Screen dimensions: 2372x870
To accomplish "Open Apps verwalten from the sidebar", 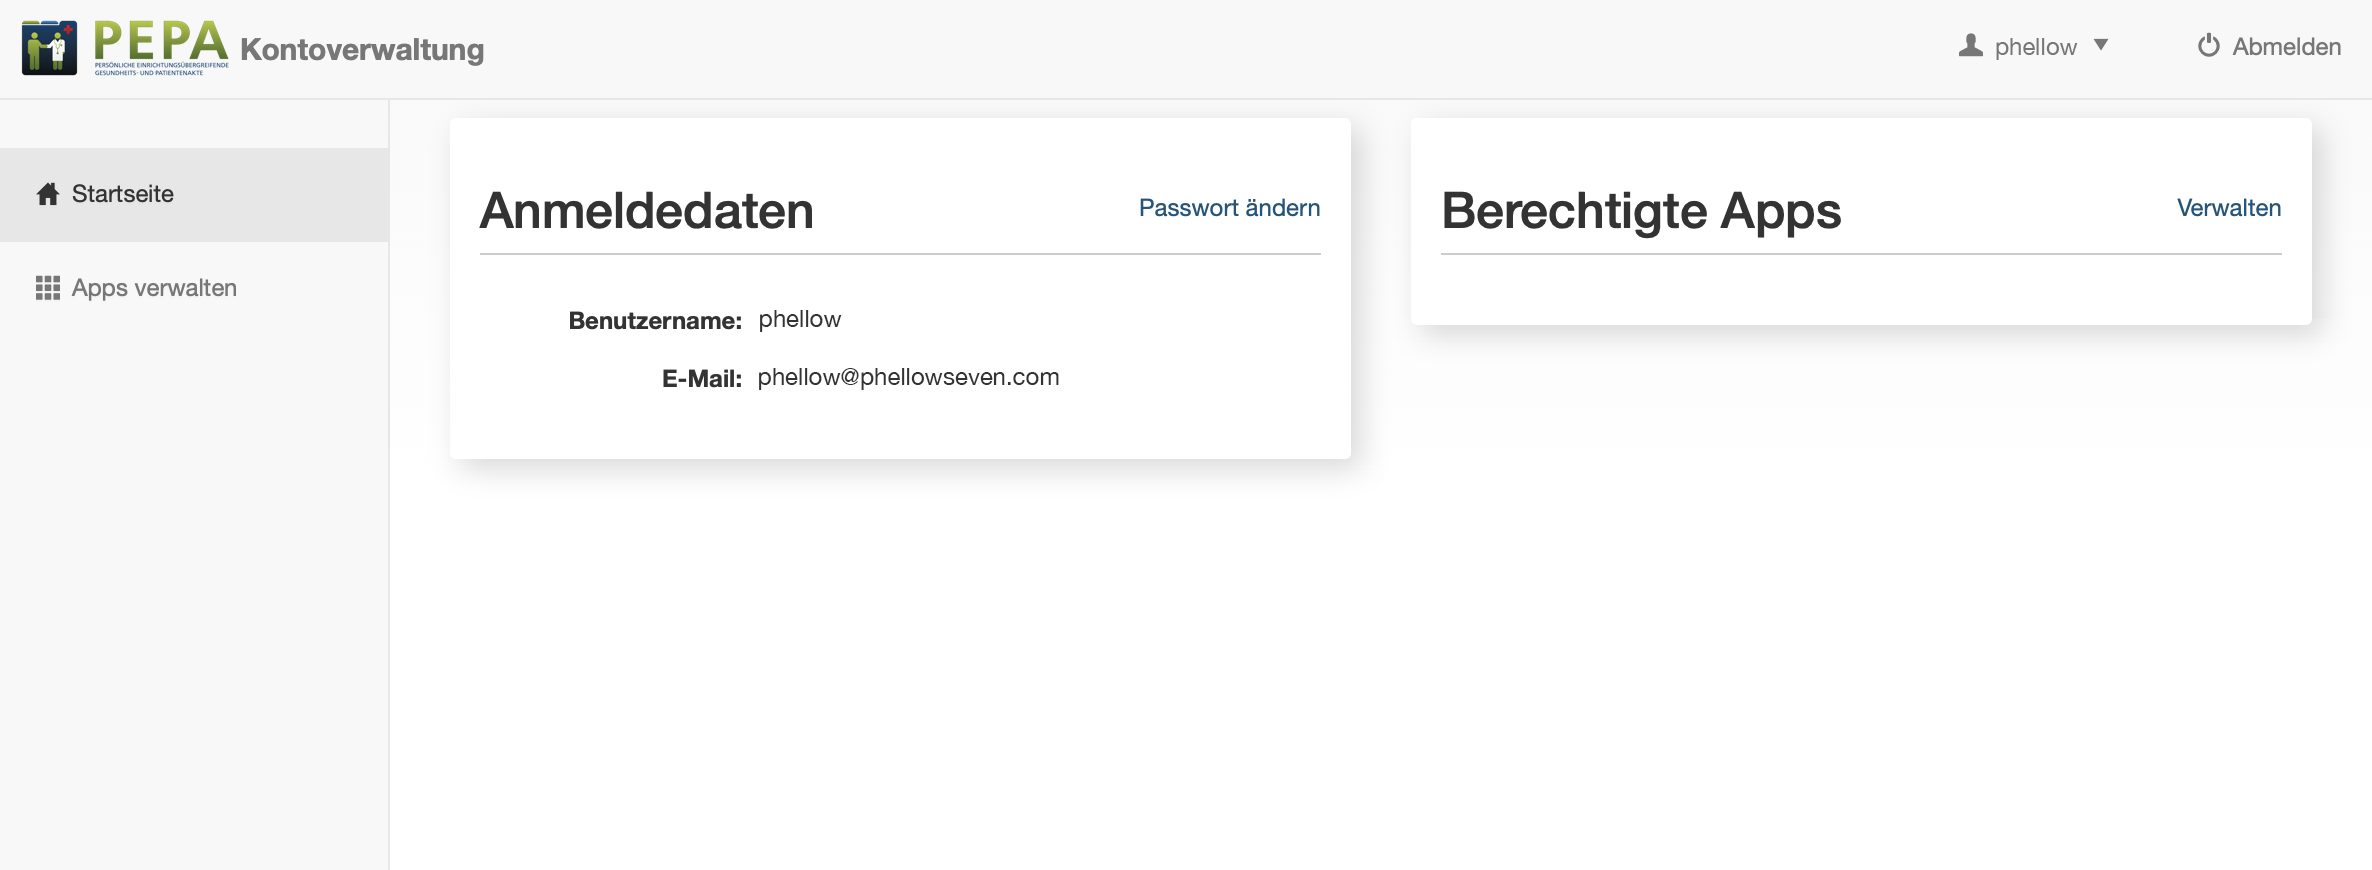I will click(x=154, y=288).
